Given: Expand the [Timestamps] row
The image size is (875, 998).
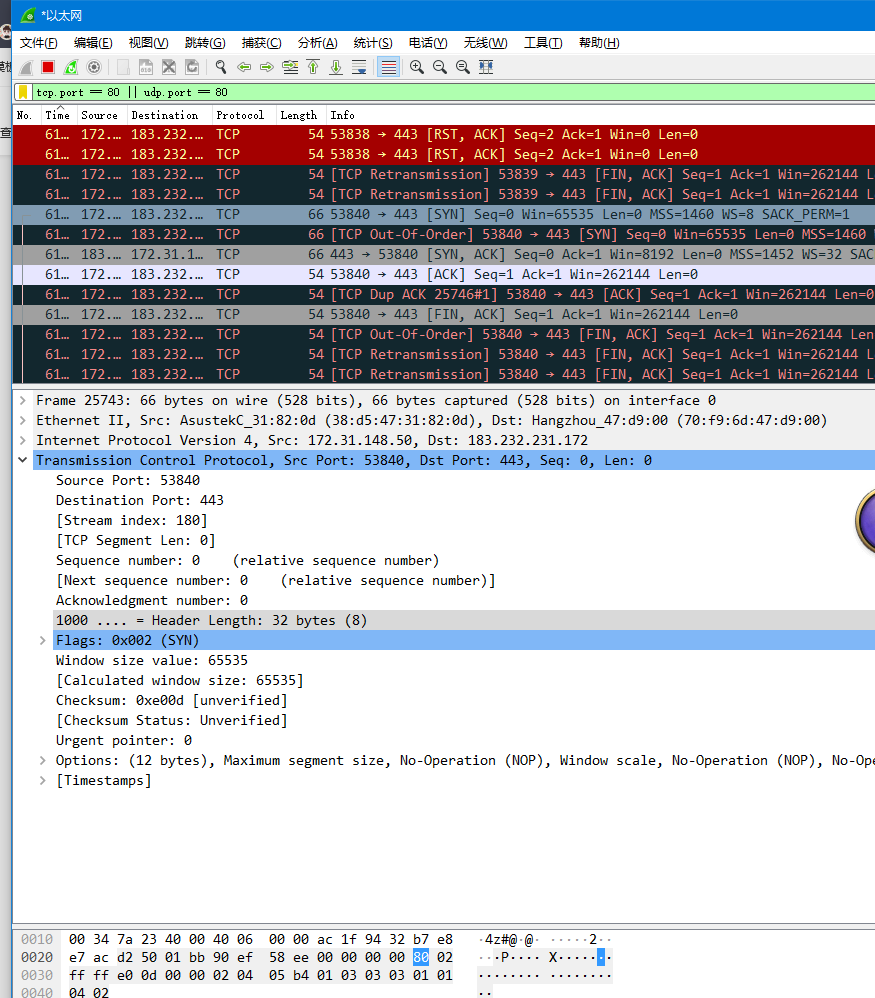Looking at the screenshot, I should [43, 780].
